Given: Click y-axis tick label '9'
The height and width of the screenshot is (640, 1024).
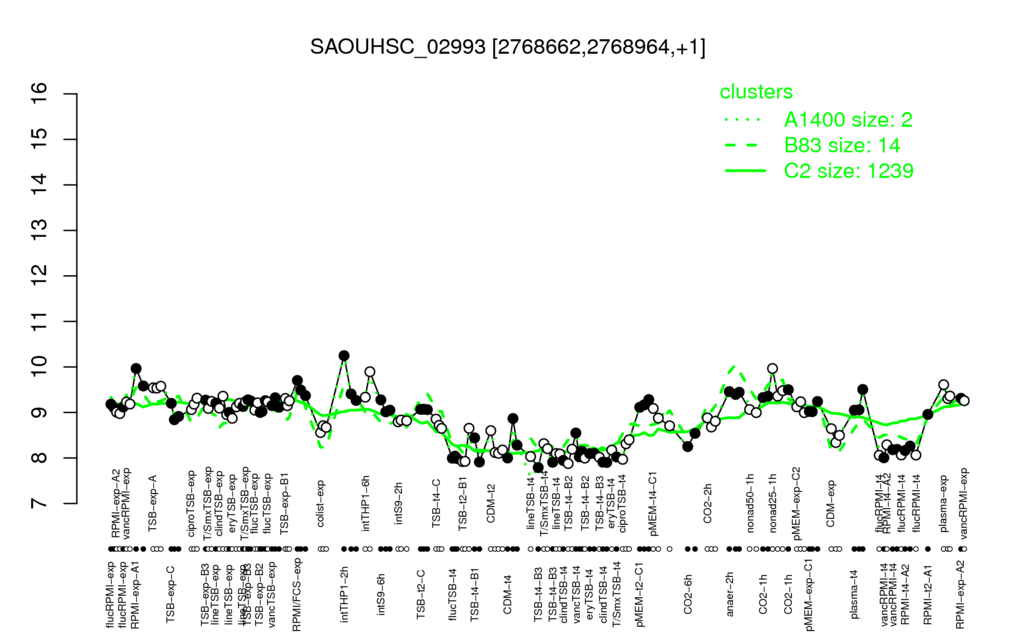Looking at the screenshot, I should click(40, 412).
